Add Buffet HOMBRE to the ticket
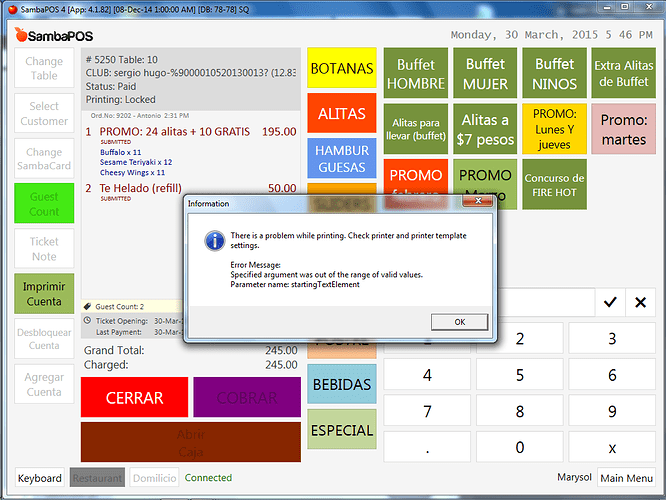This screenshot has width=666, height=500. (x=415, y=73)
